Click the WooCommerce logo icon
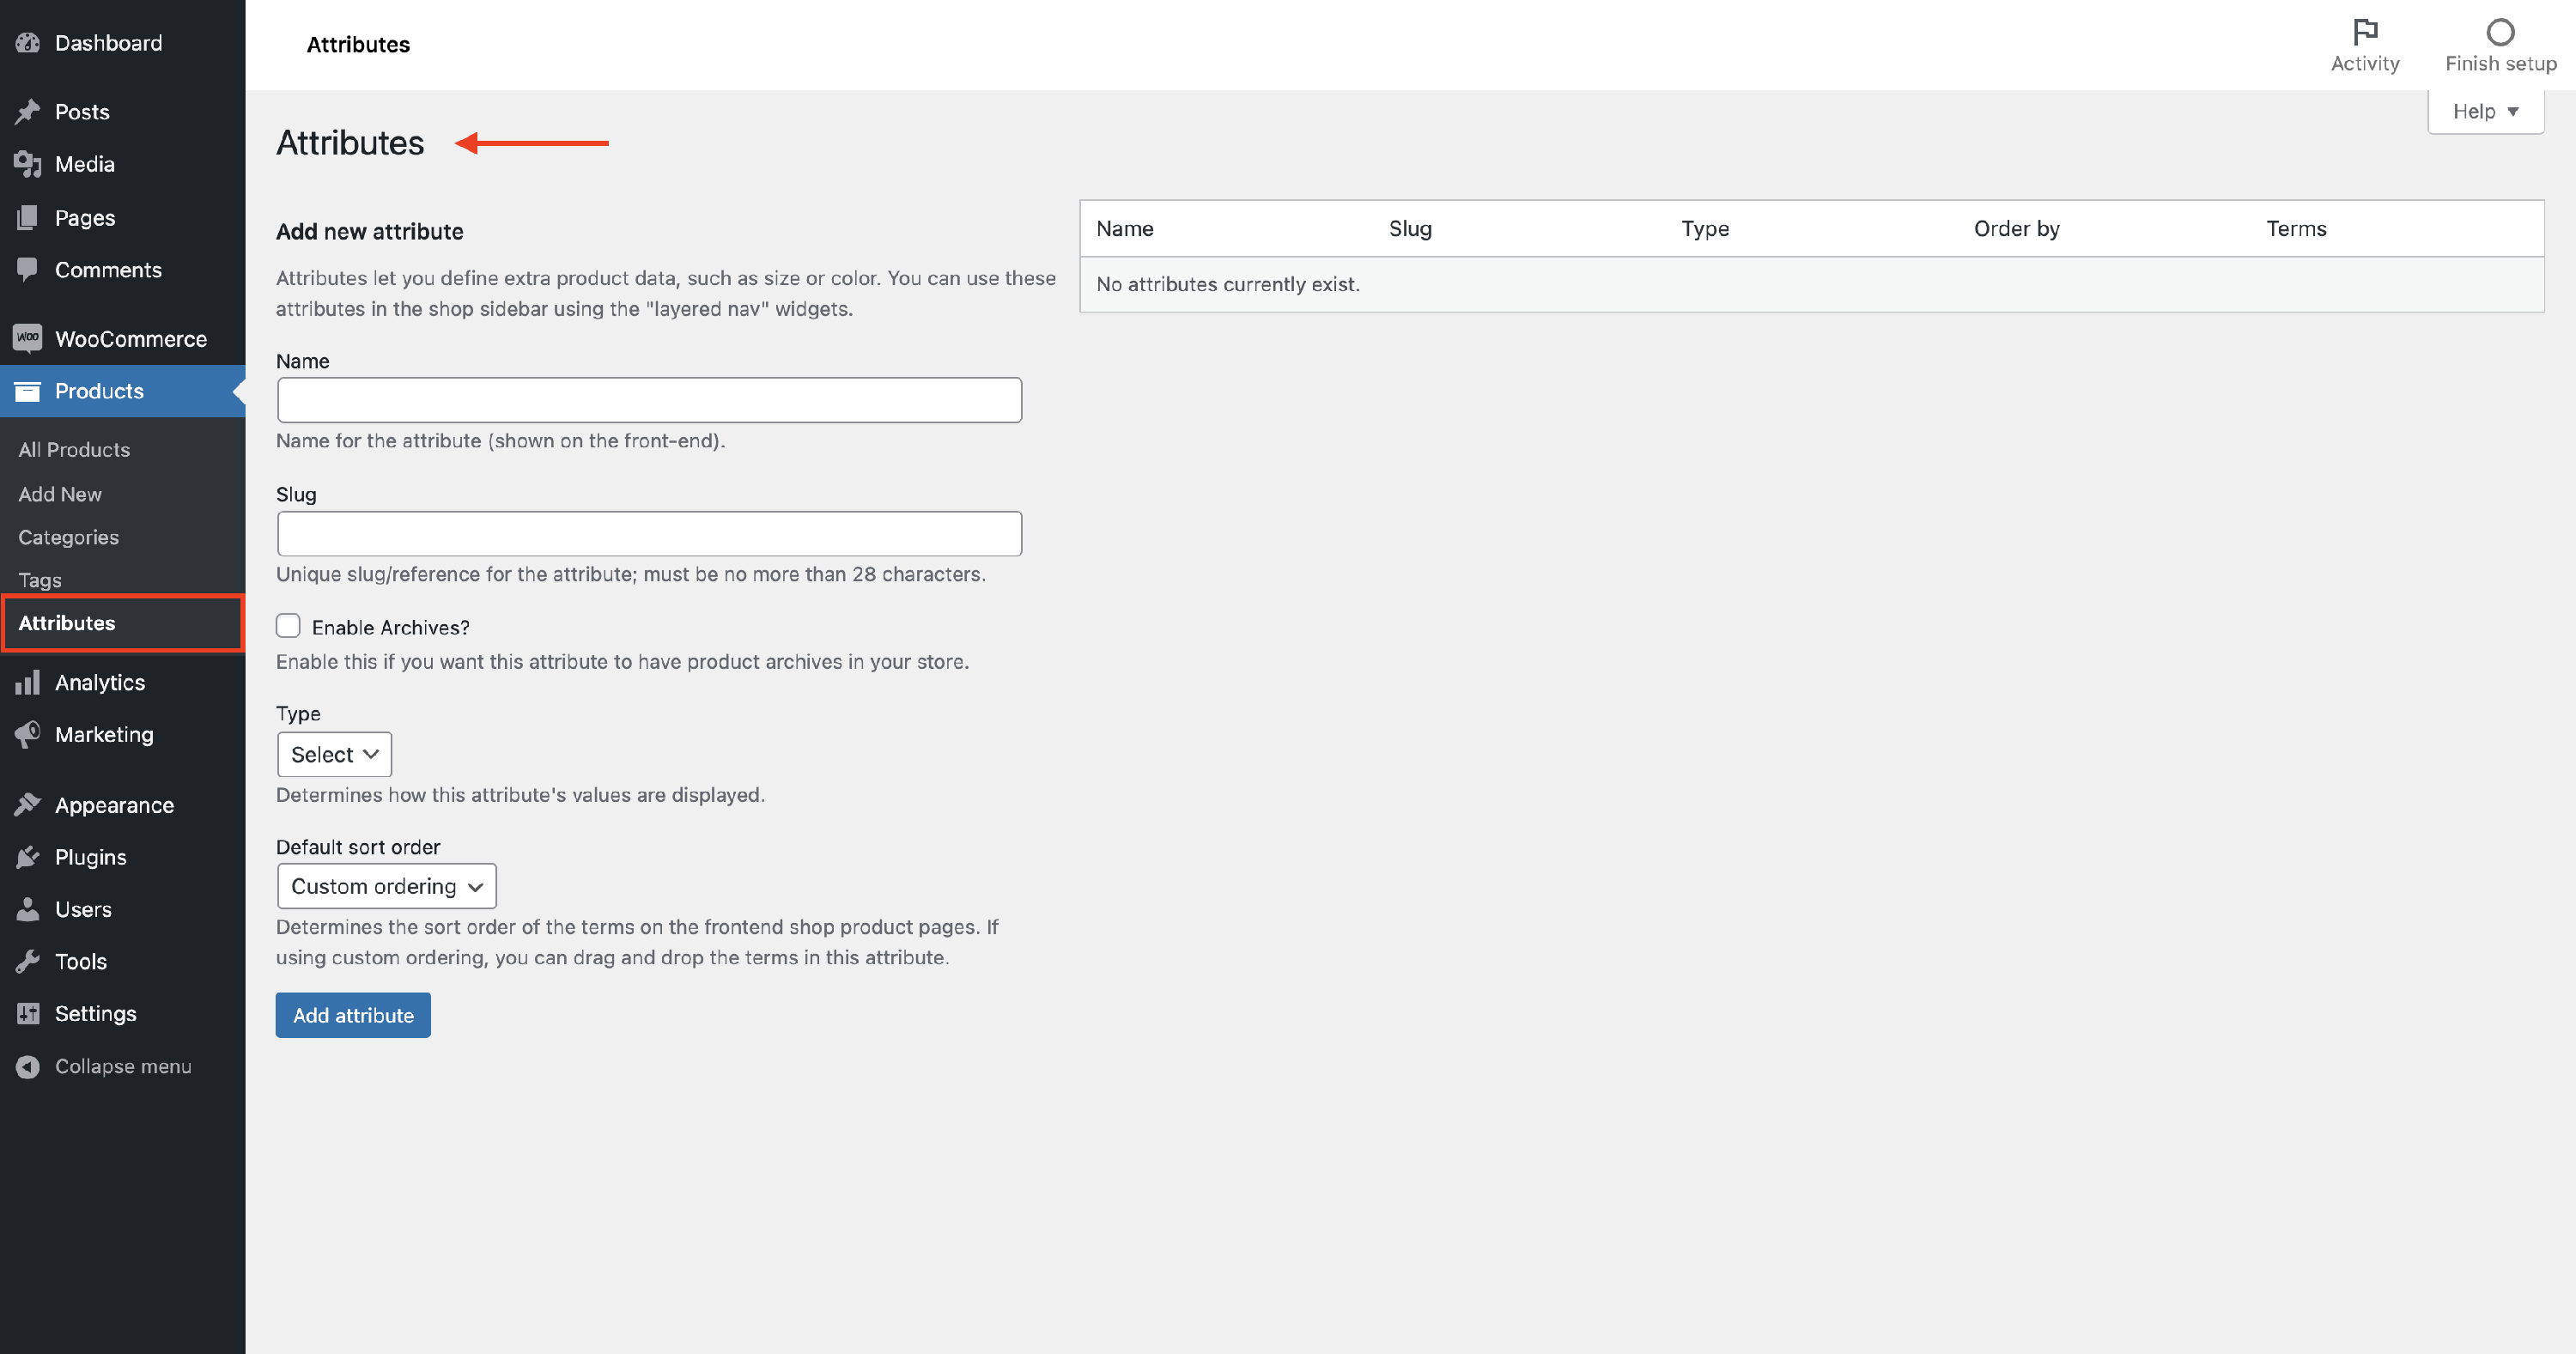2576x1354 pixels. point(28,338)
